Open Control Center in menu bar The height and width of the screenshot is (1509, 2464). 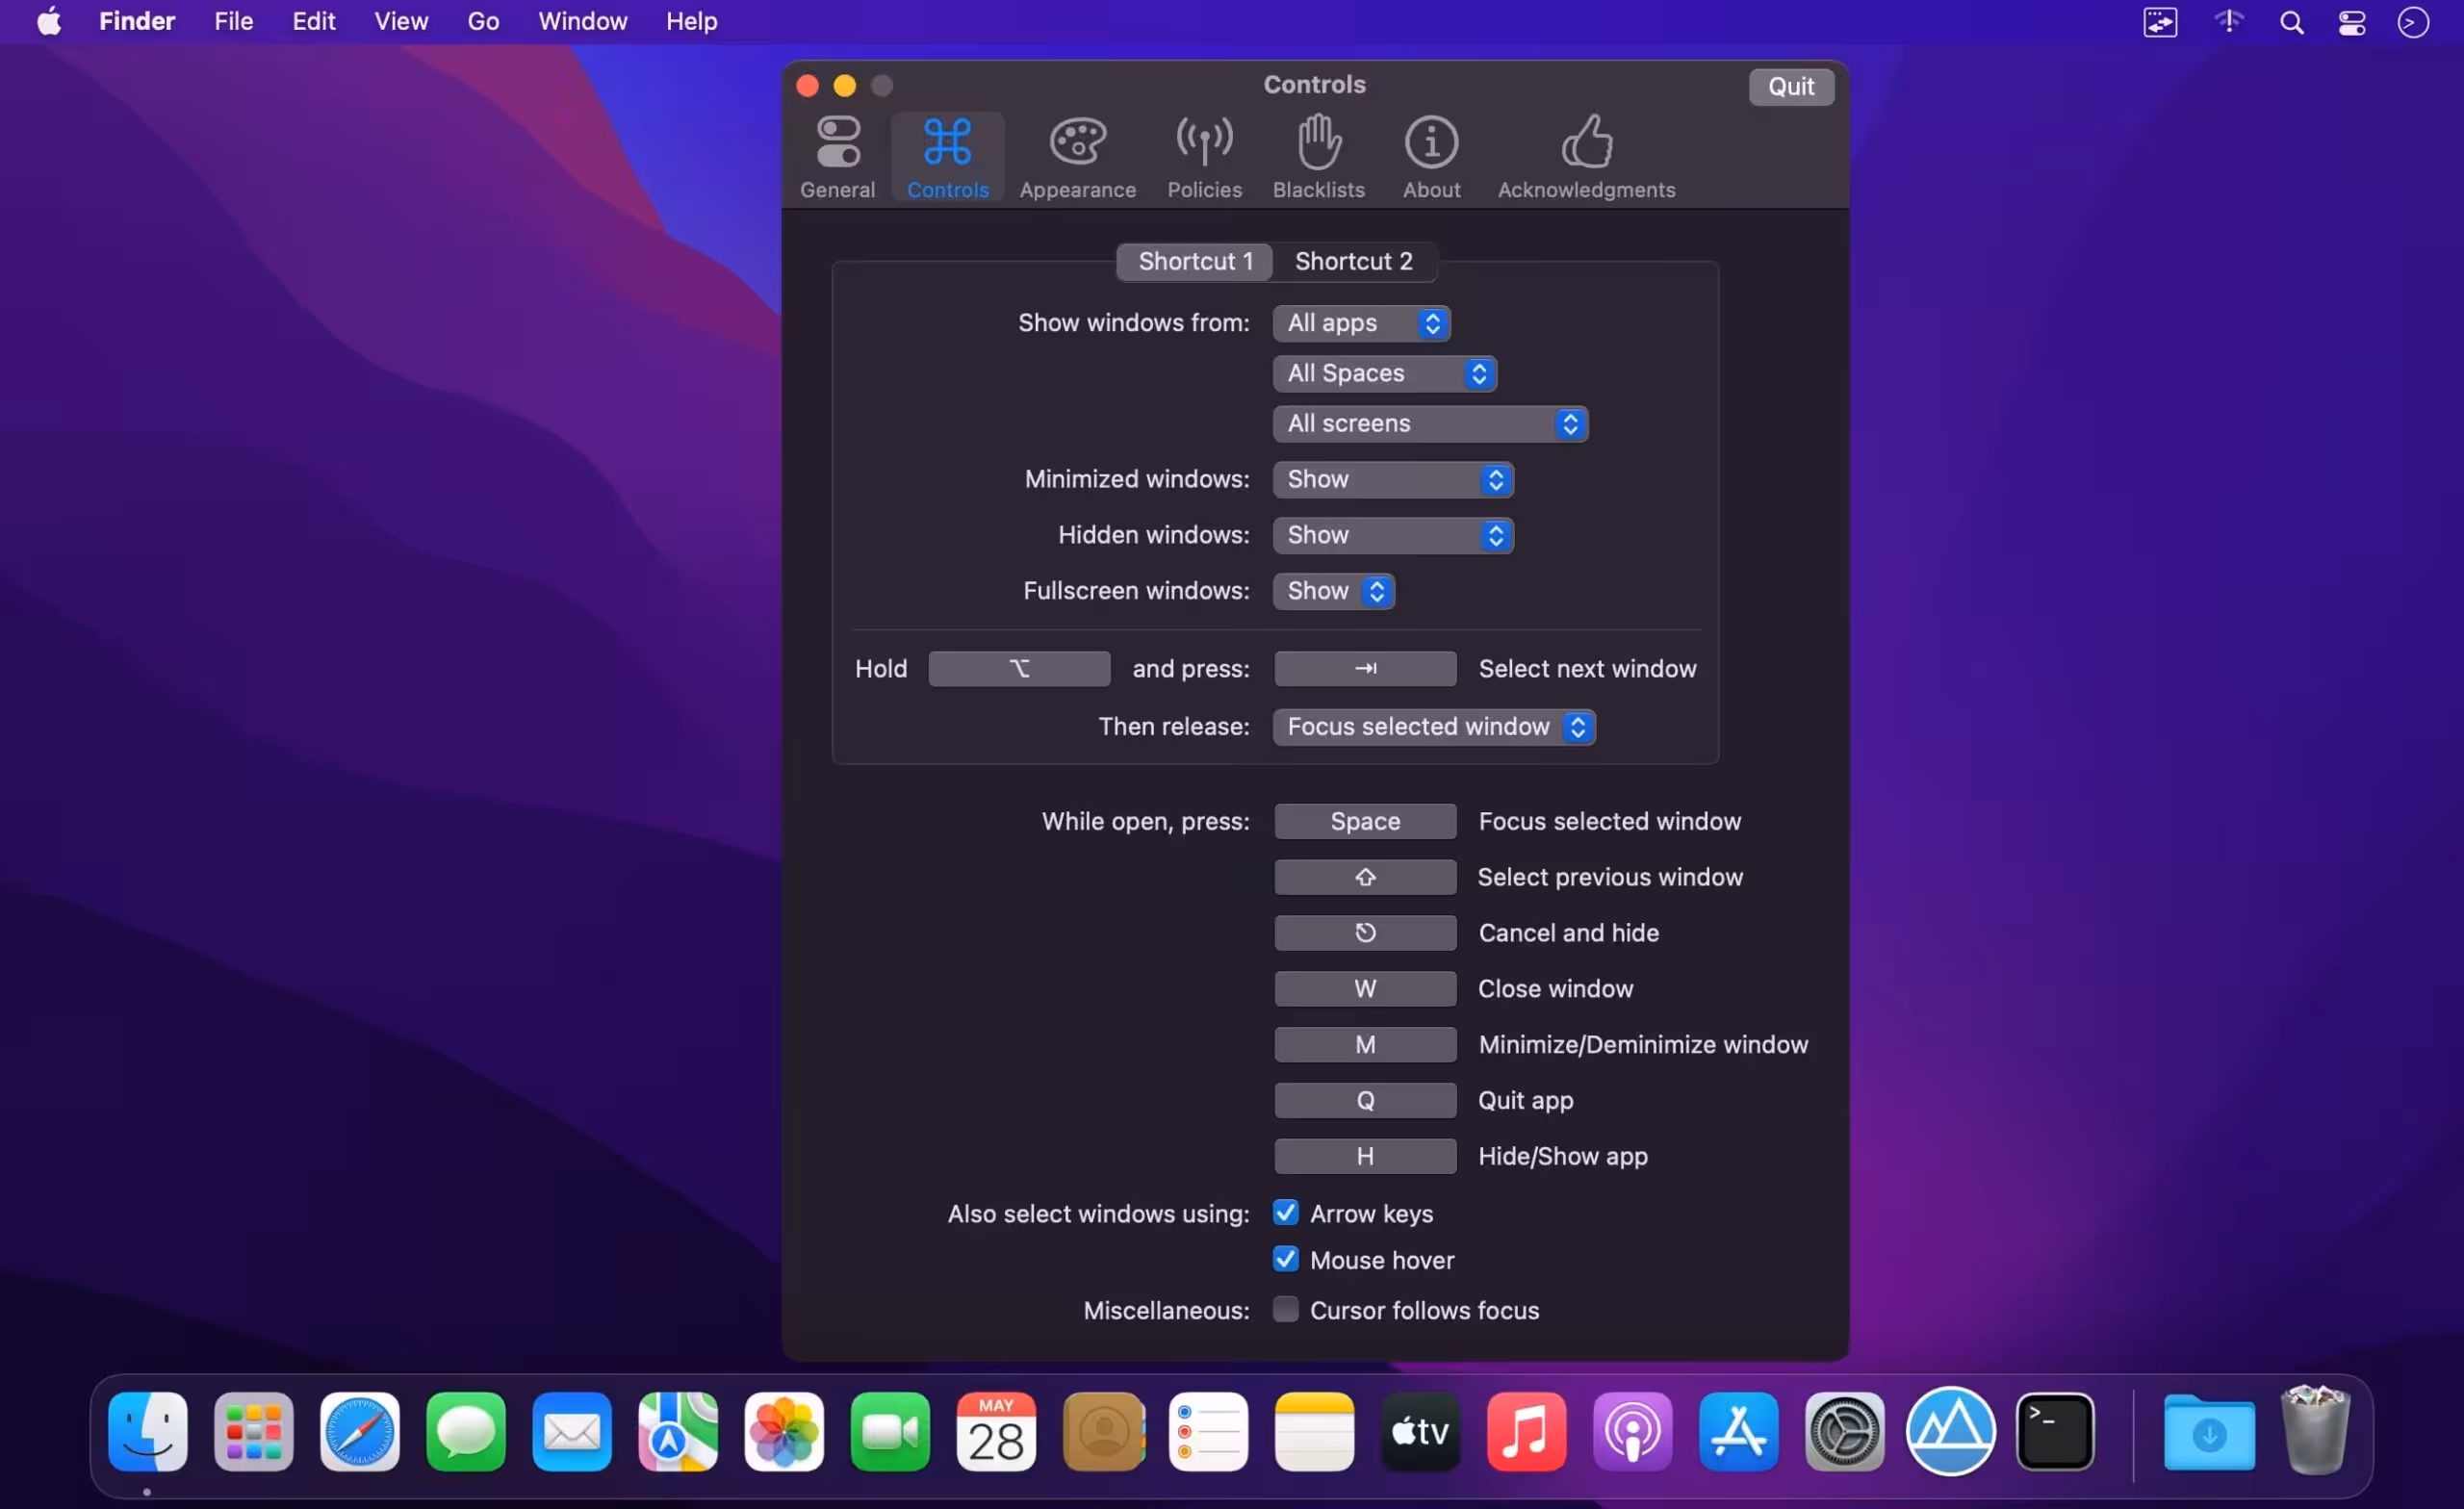click(2351, 22)
